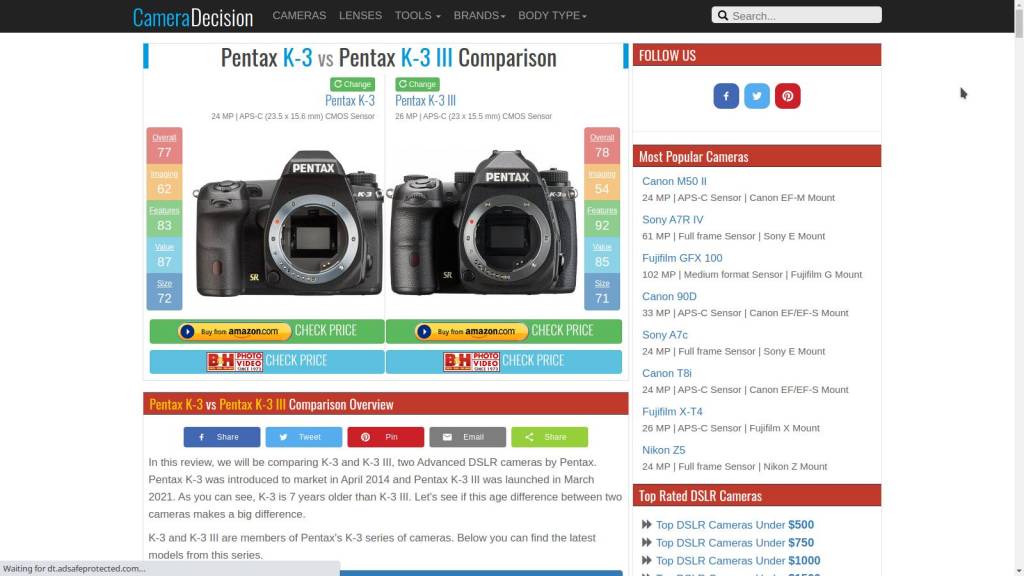Viewport: 1024px width, 576px height.
Task: Open the Pentax K-3 name link
Action: tap(350, 101)
